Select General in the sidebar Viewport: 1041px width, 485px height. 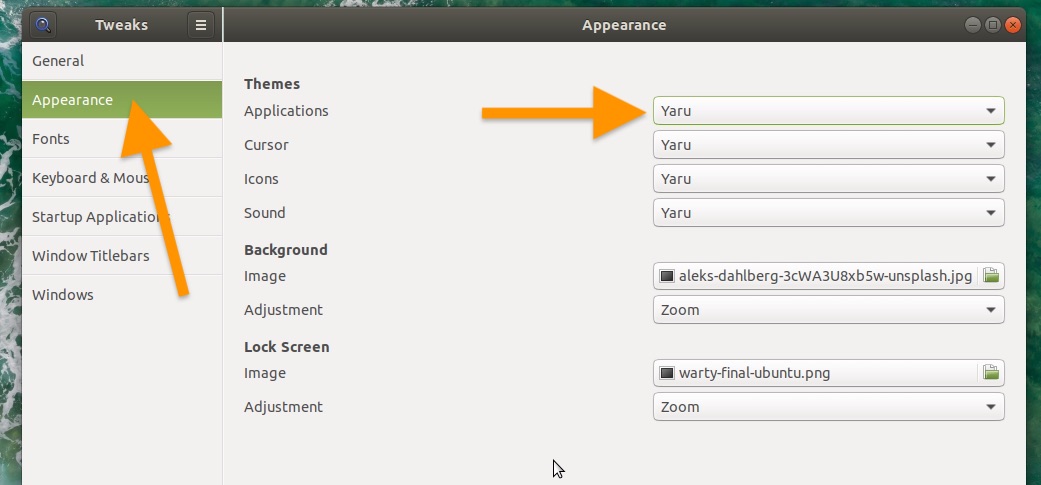pyautogui.click(x=122, y=61)
